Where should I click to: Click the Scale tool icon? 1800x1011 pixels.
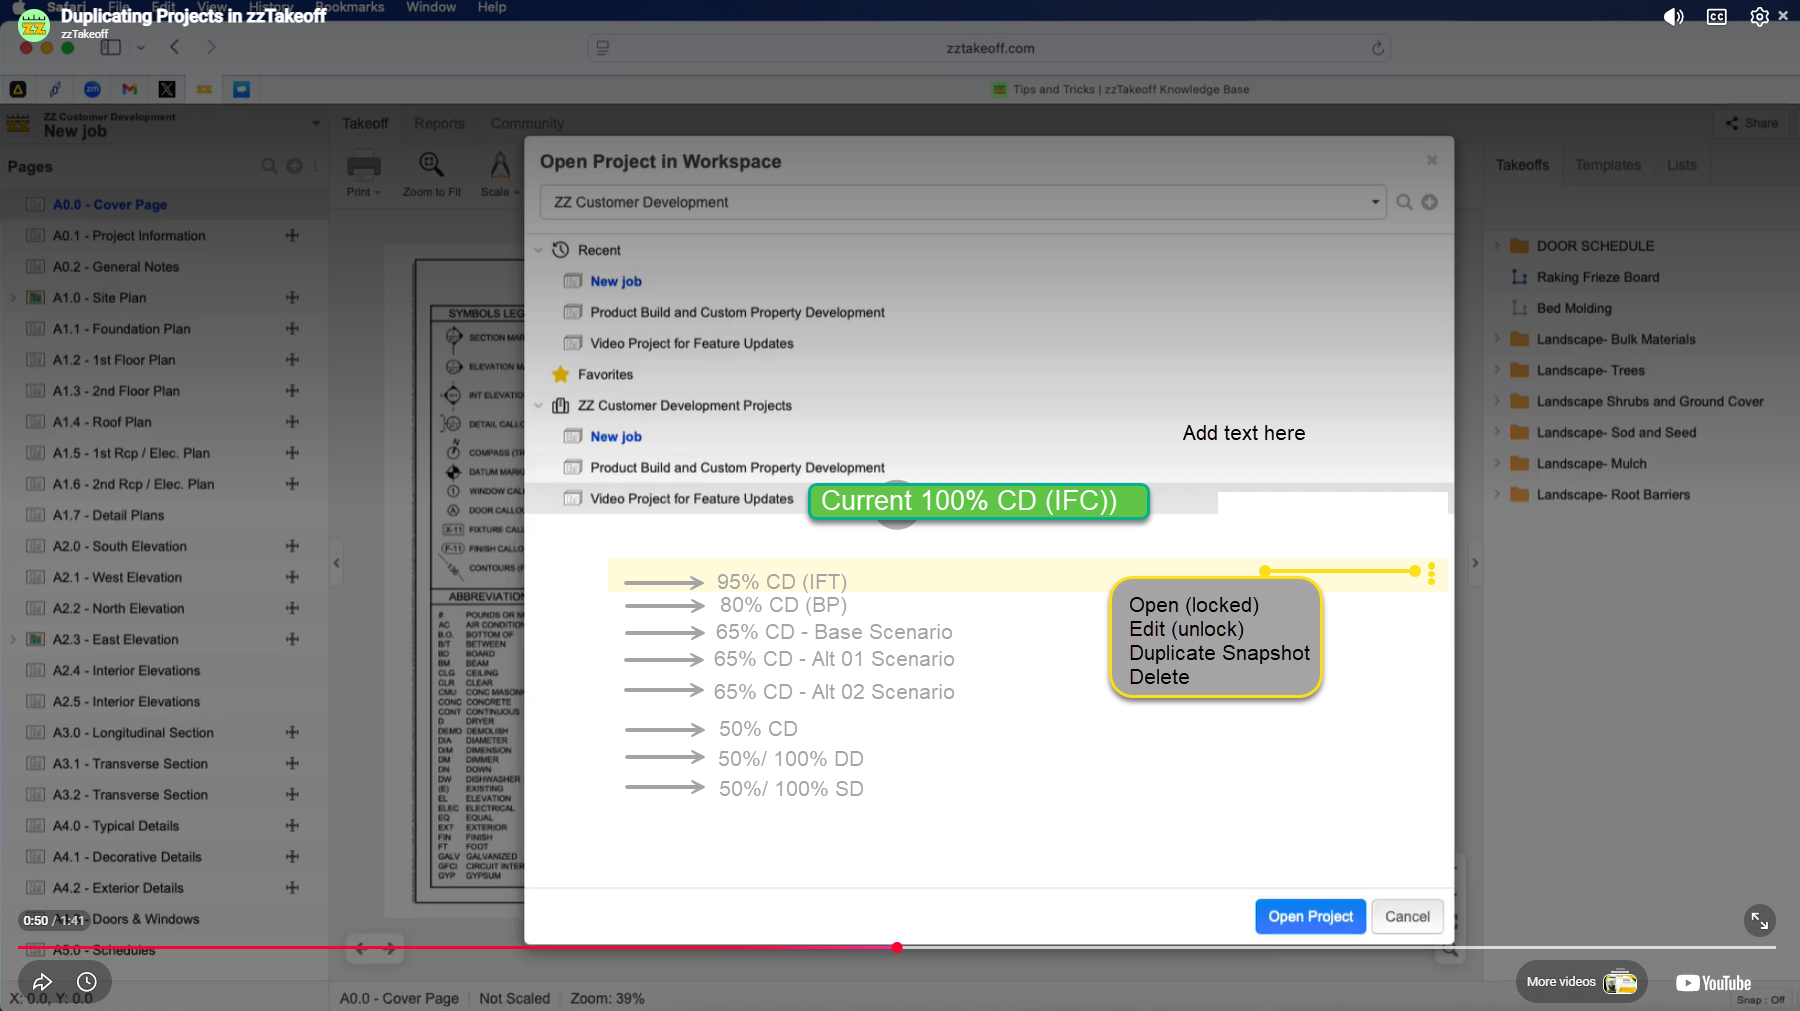point(499,166)
